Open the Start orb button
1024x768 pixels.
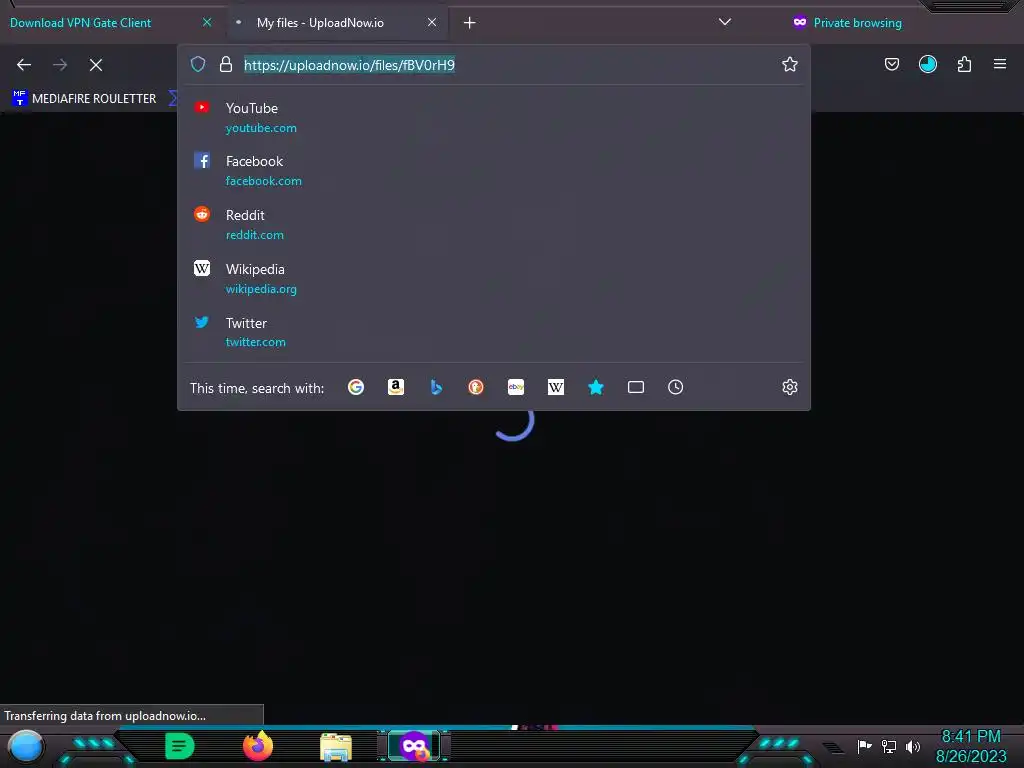[x=26, y=746]
